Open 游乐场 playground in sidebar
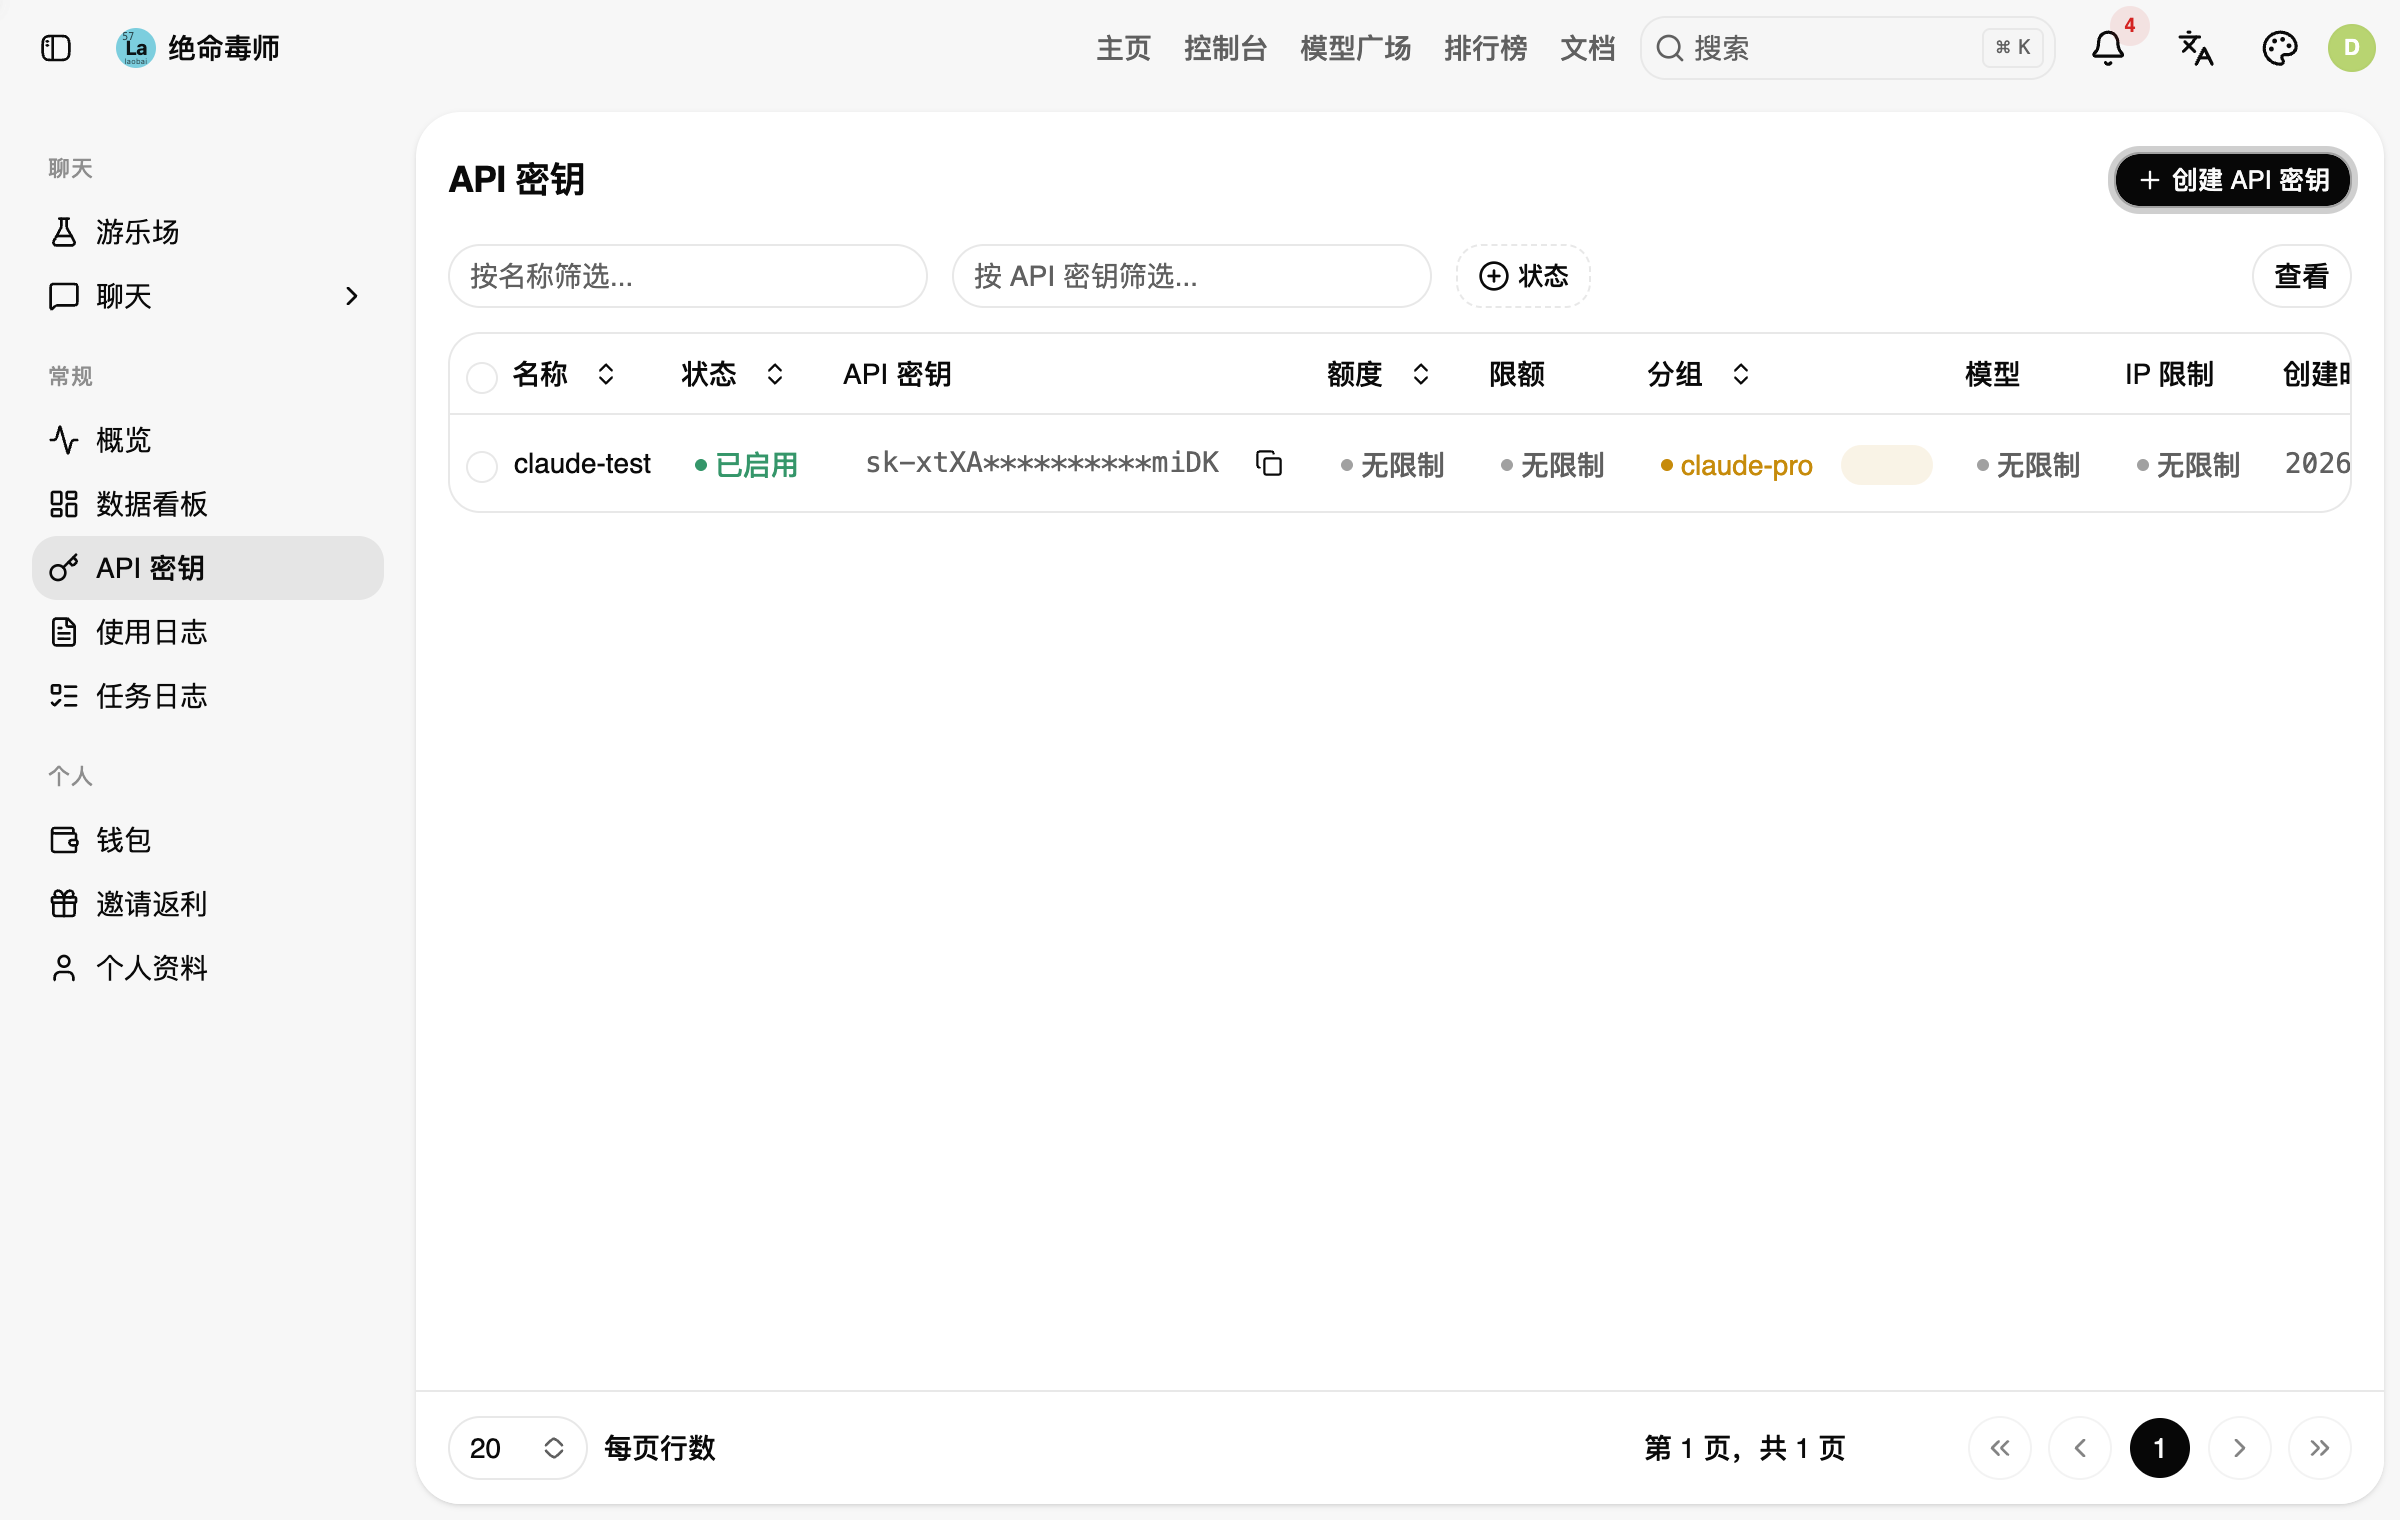This screenshot has width=2400, height=1520. [x=208, y=232]
